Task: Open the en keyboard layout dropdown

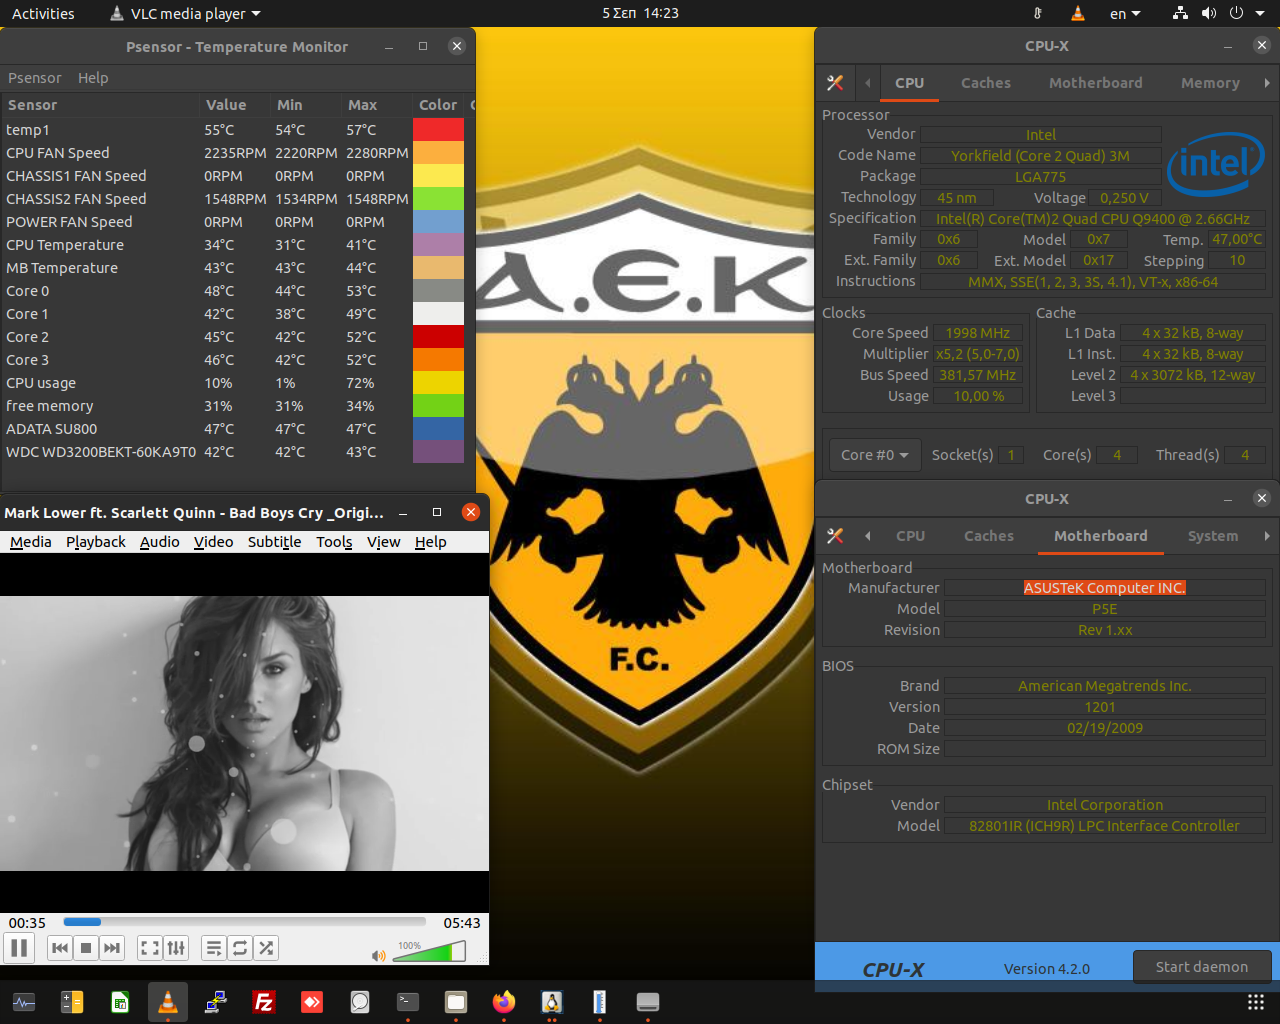Action: coord(1125,14)
